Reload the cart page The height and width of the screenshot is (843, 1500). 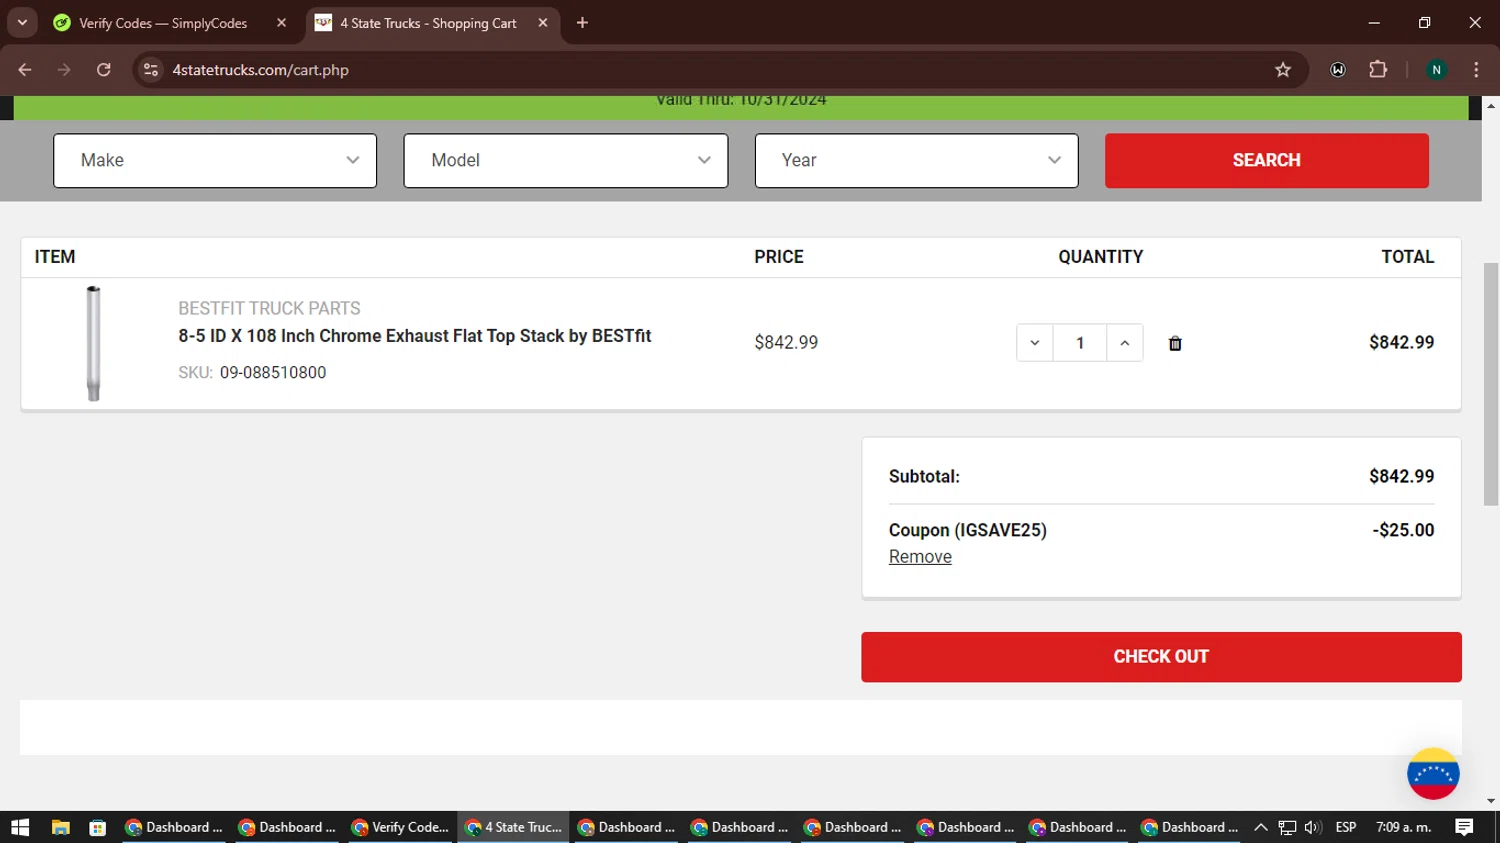(103, 70)
